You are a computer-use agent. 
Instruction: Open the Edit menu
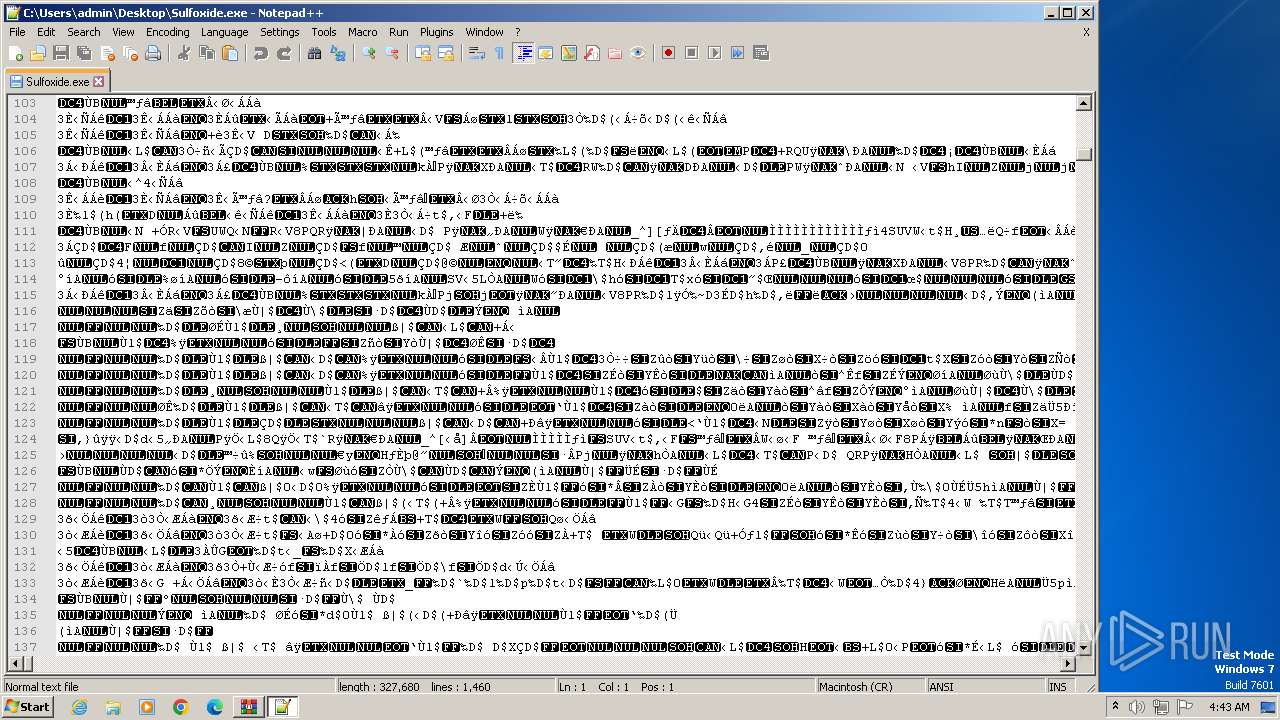[46, 32]
